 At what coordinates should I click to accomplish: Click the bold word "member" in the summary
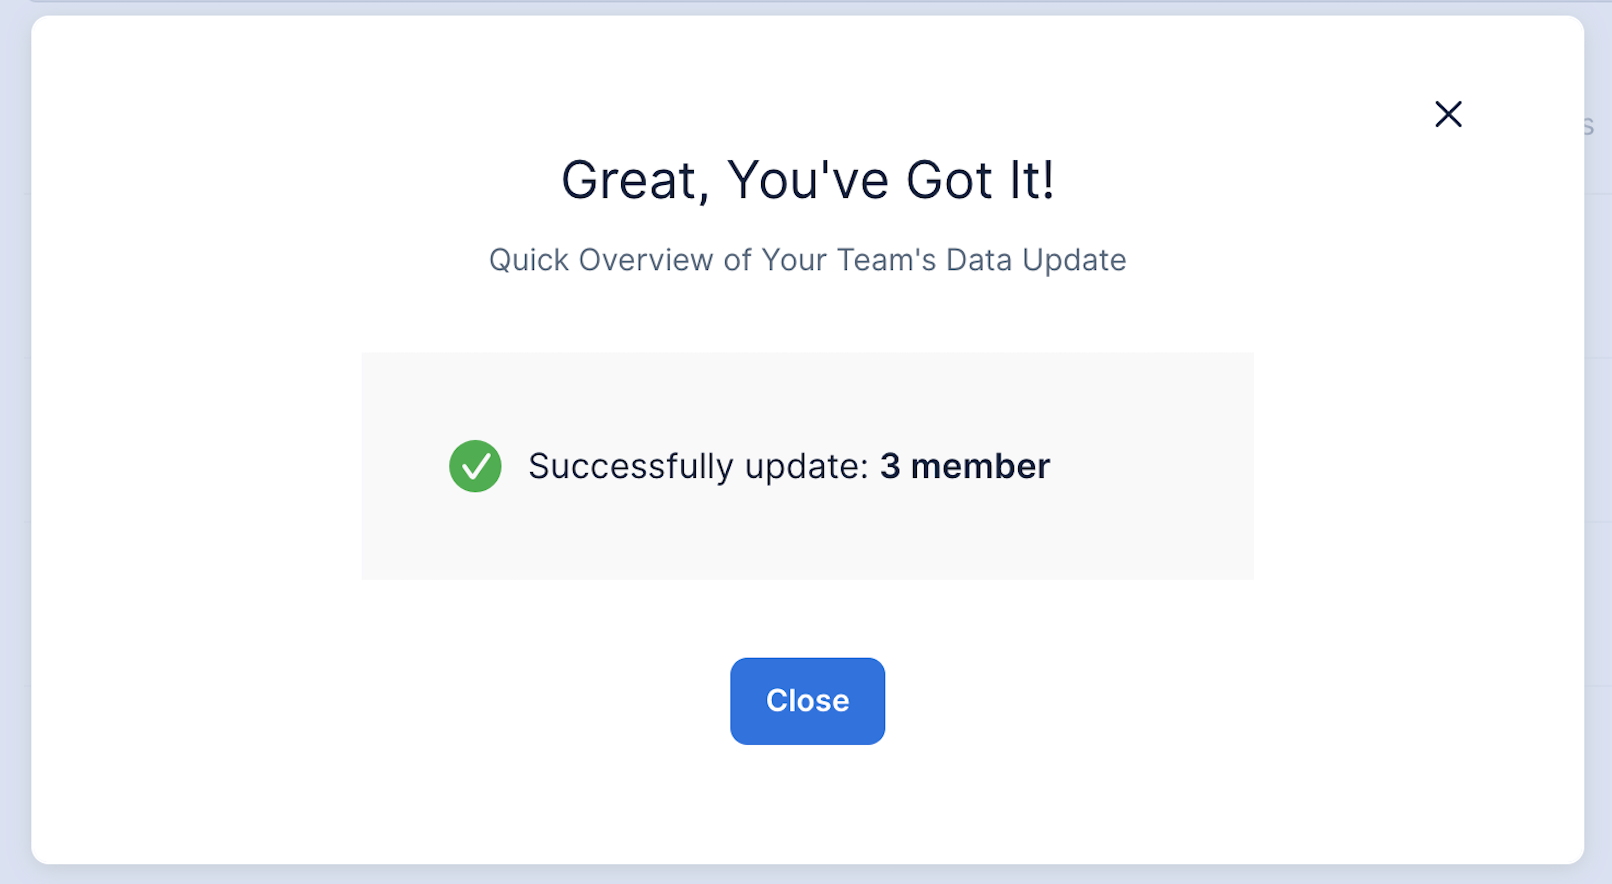click(980, 466)
